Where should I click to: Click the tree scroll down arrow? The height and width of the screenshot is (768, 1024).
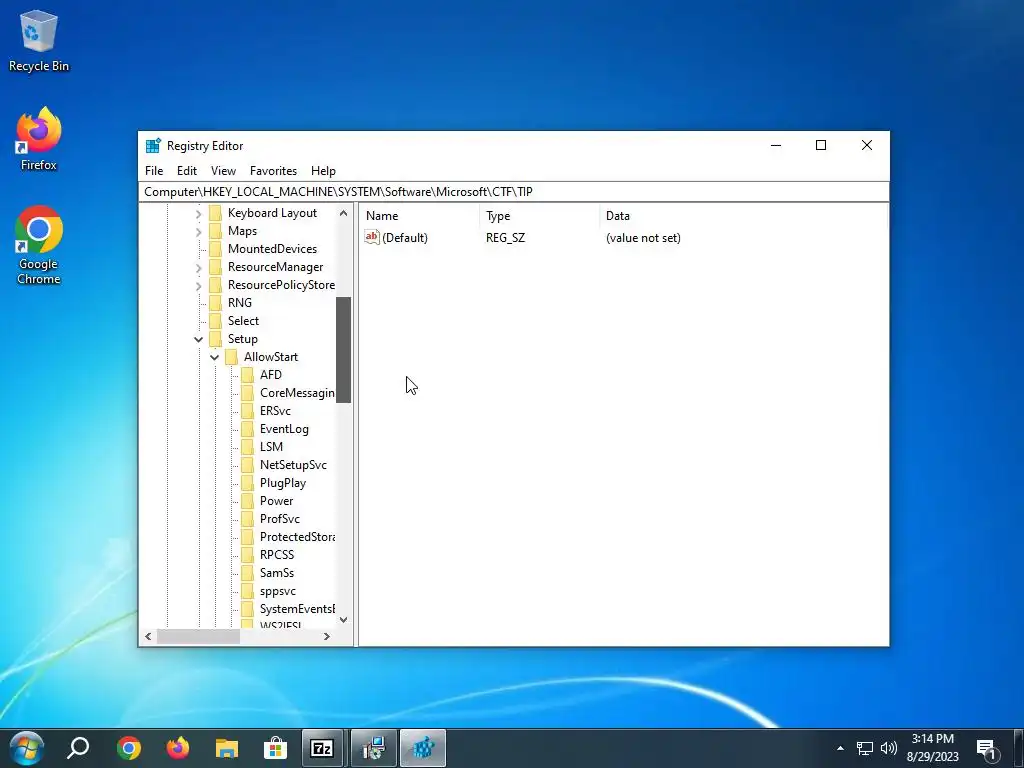click(344, 619)
